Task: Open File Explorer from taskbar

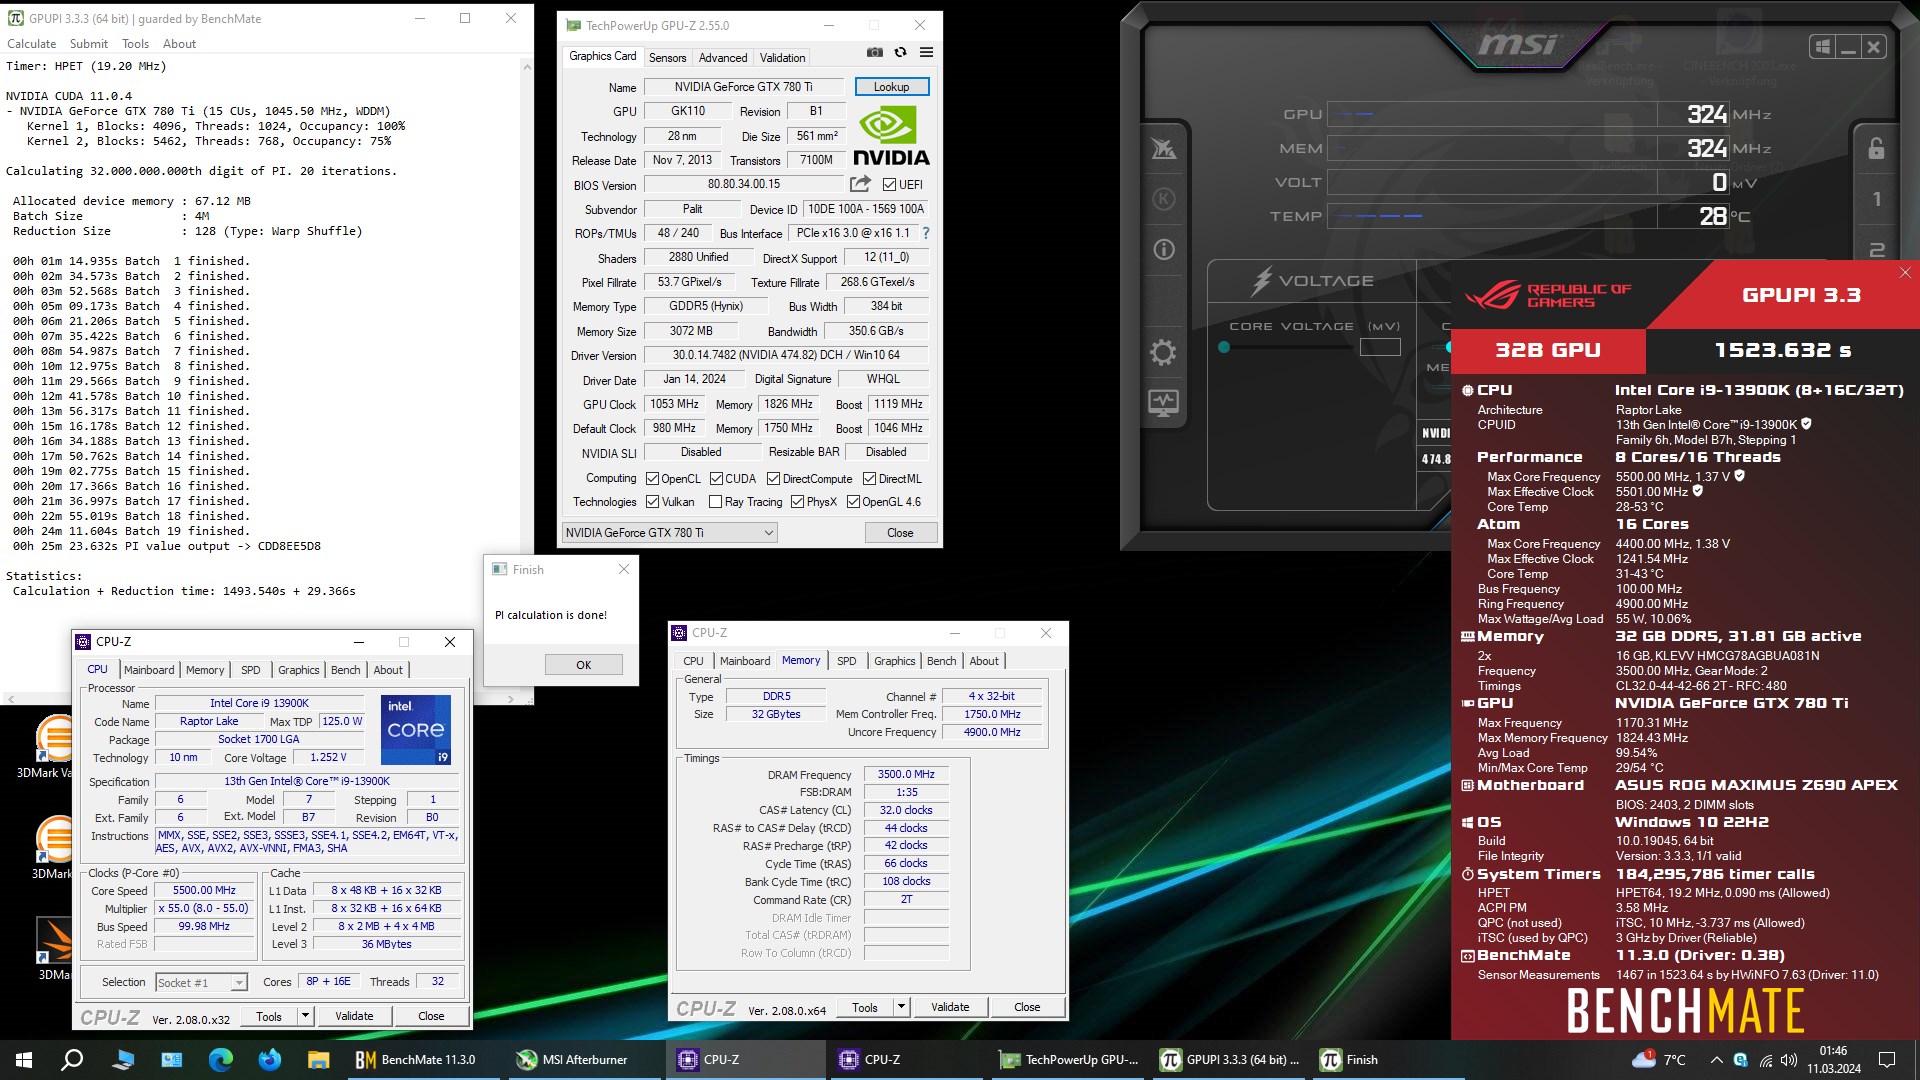Action: pos(318,1060)
